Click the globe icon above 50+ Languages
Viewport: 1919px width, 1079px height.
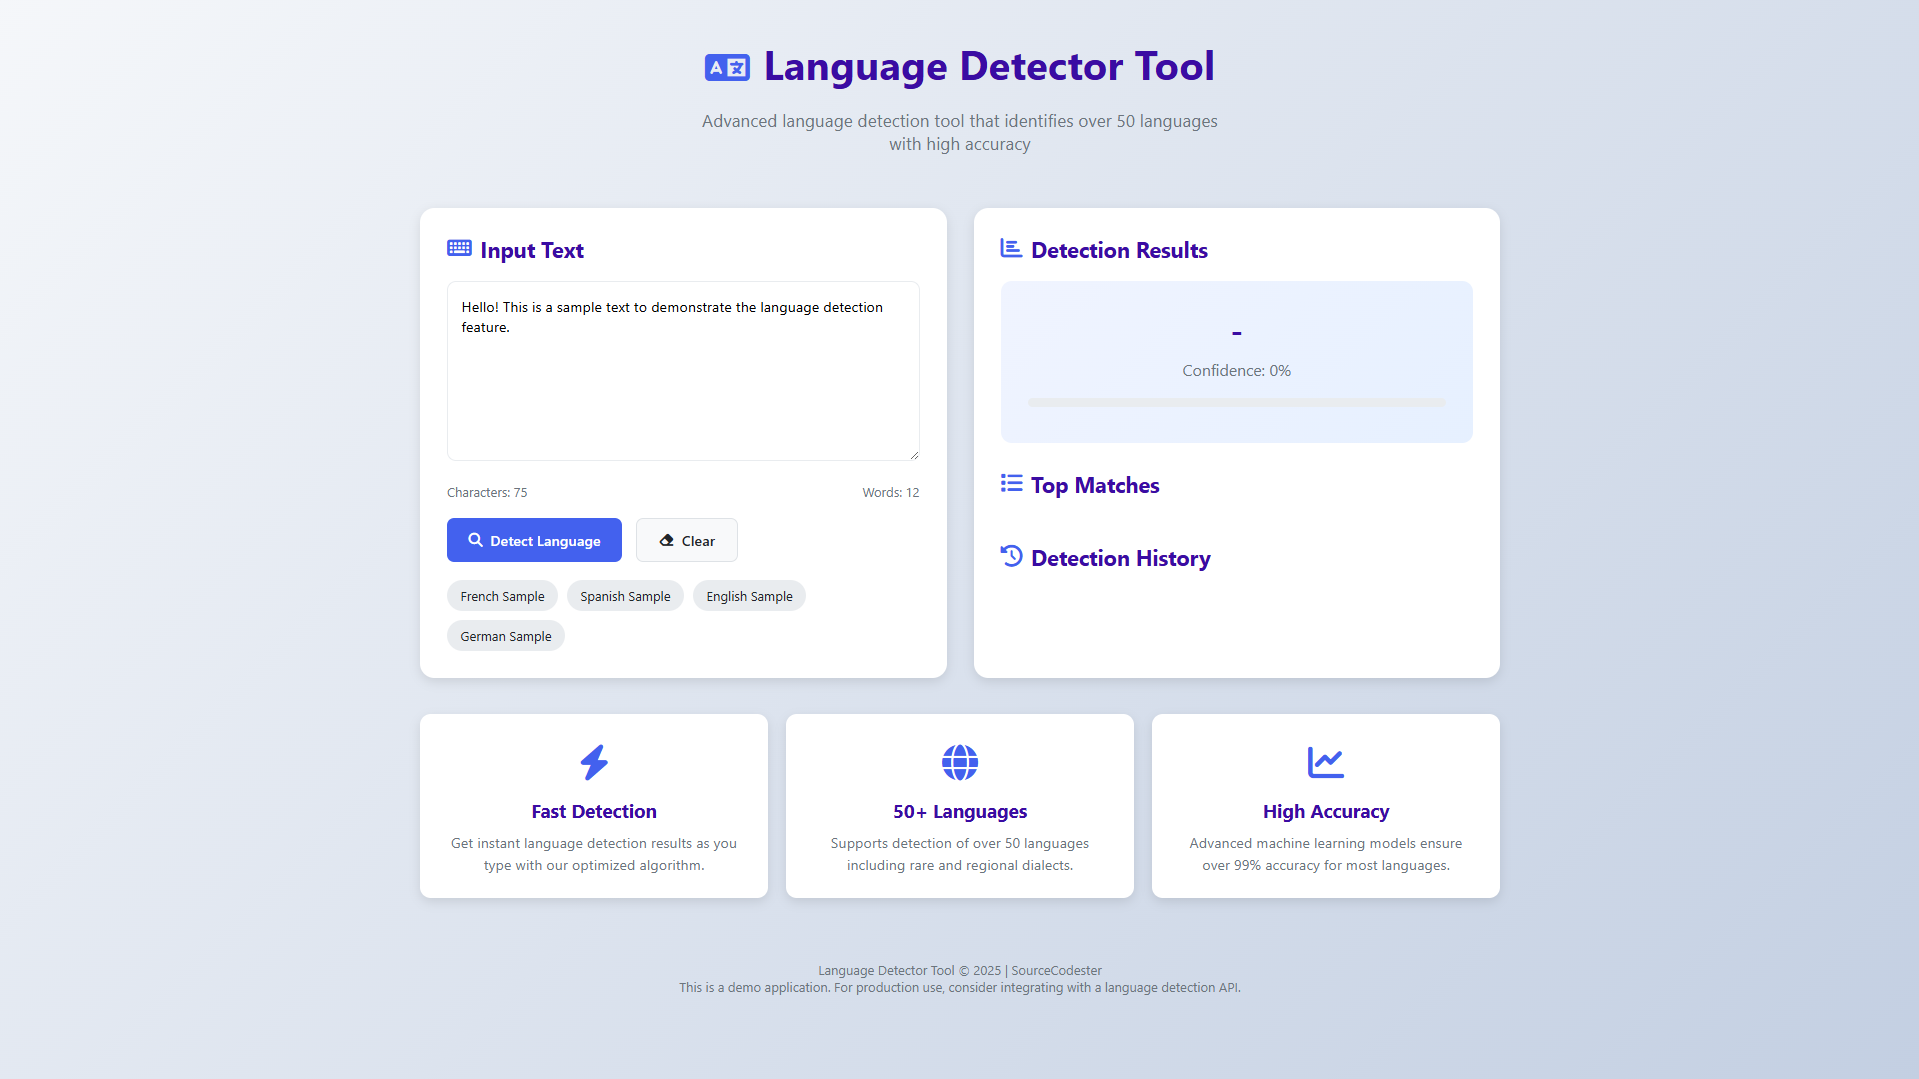click(x=959, y=762)
